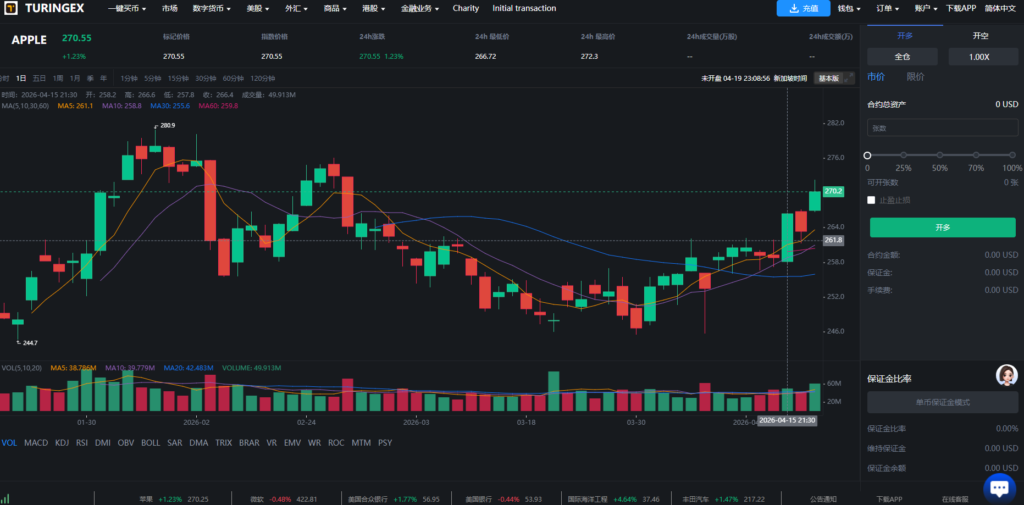
Task: Click the green 开多 submit button
Action: (942, 227)
